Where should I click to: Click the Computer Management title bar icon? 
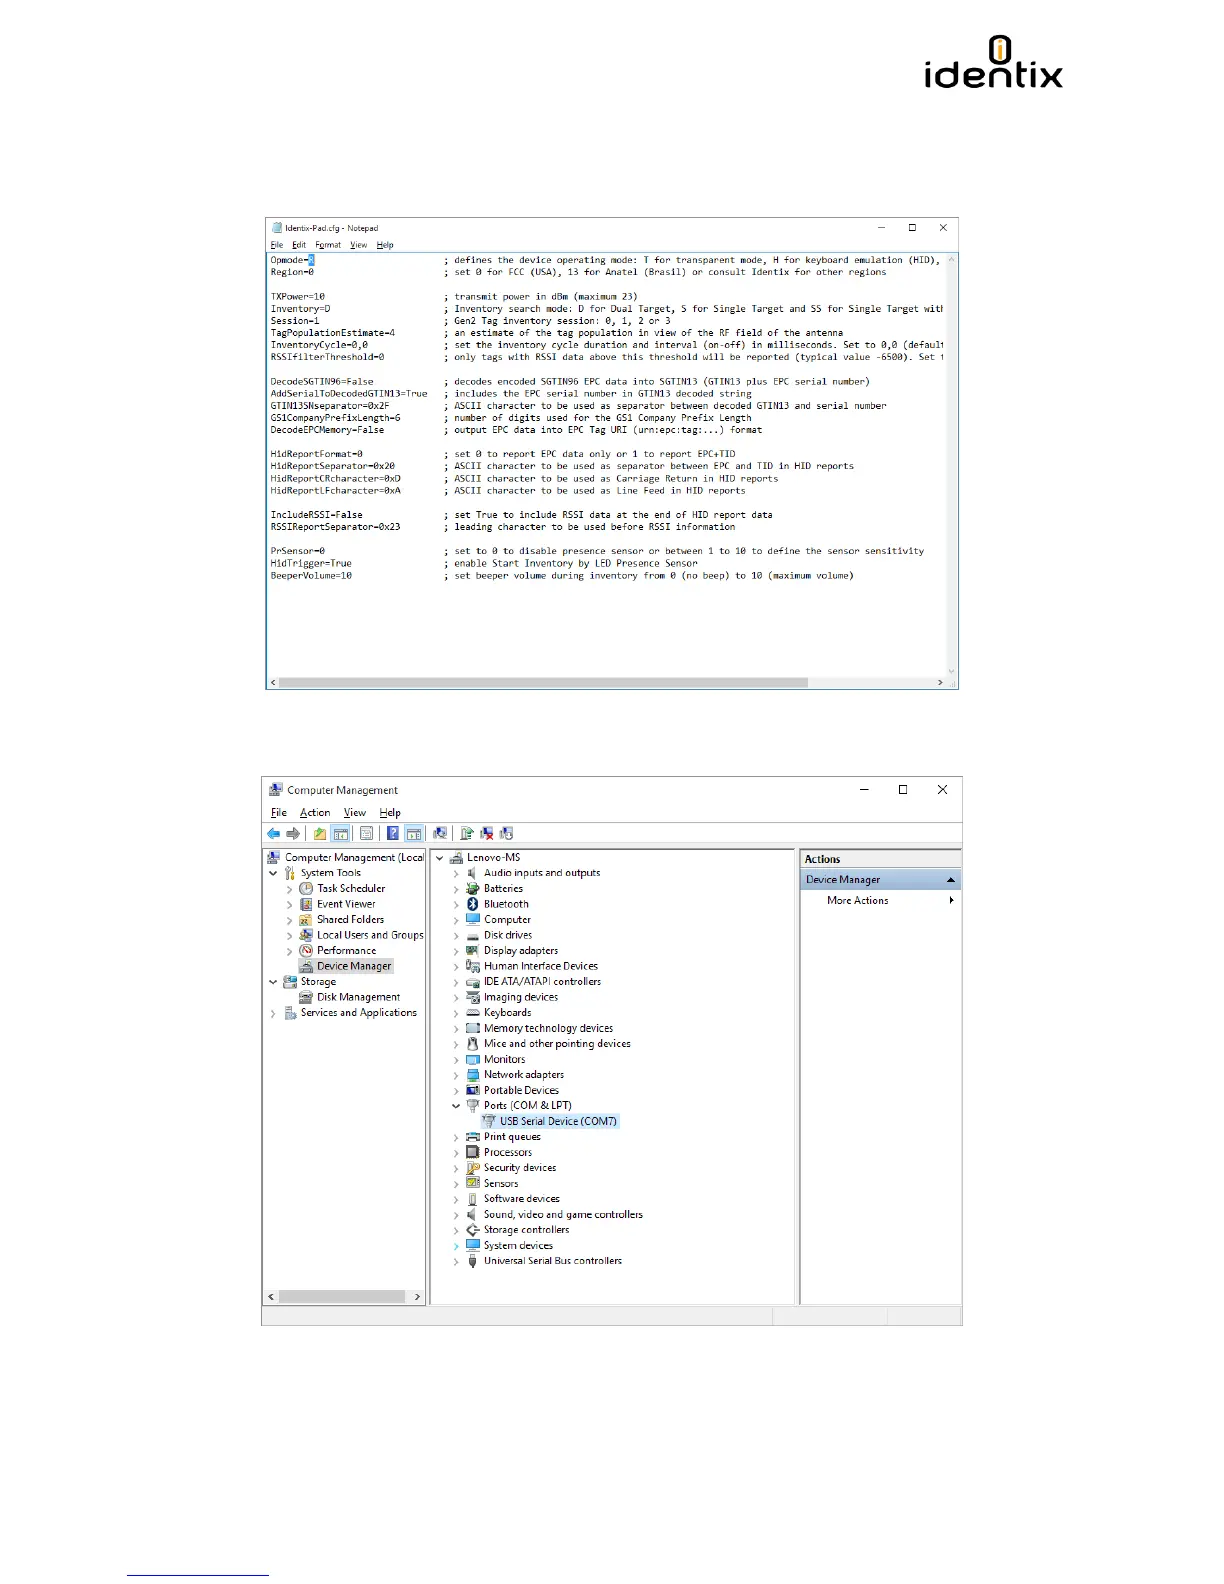276,790
